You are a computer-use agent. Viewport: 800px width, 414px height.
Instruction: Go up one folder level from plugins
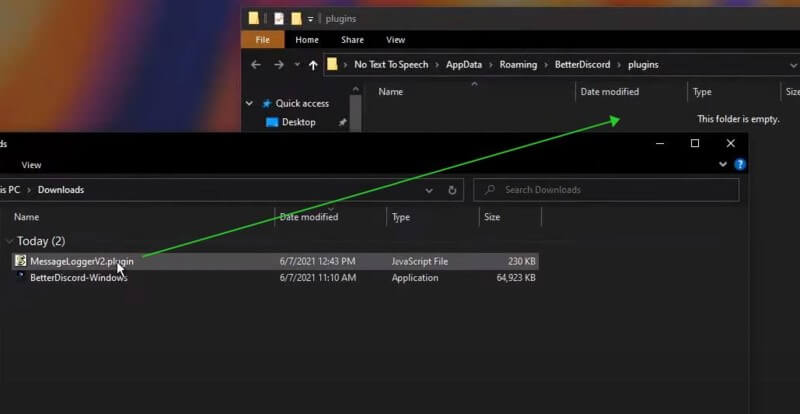point(313,65)
